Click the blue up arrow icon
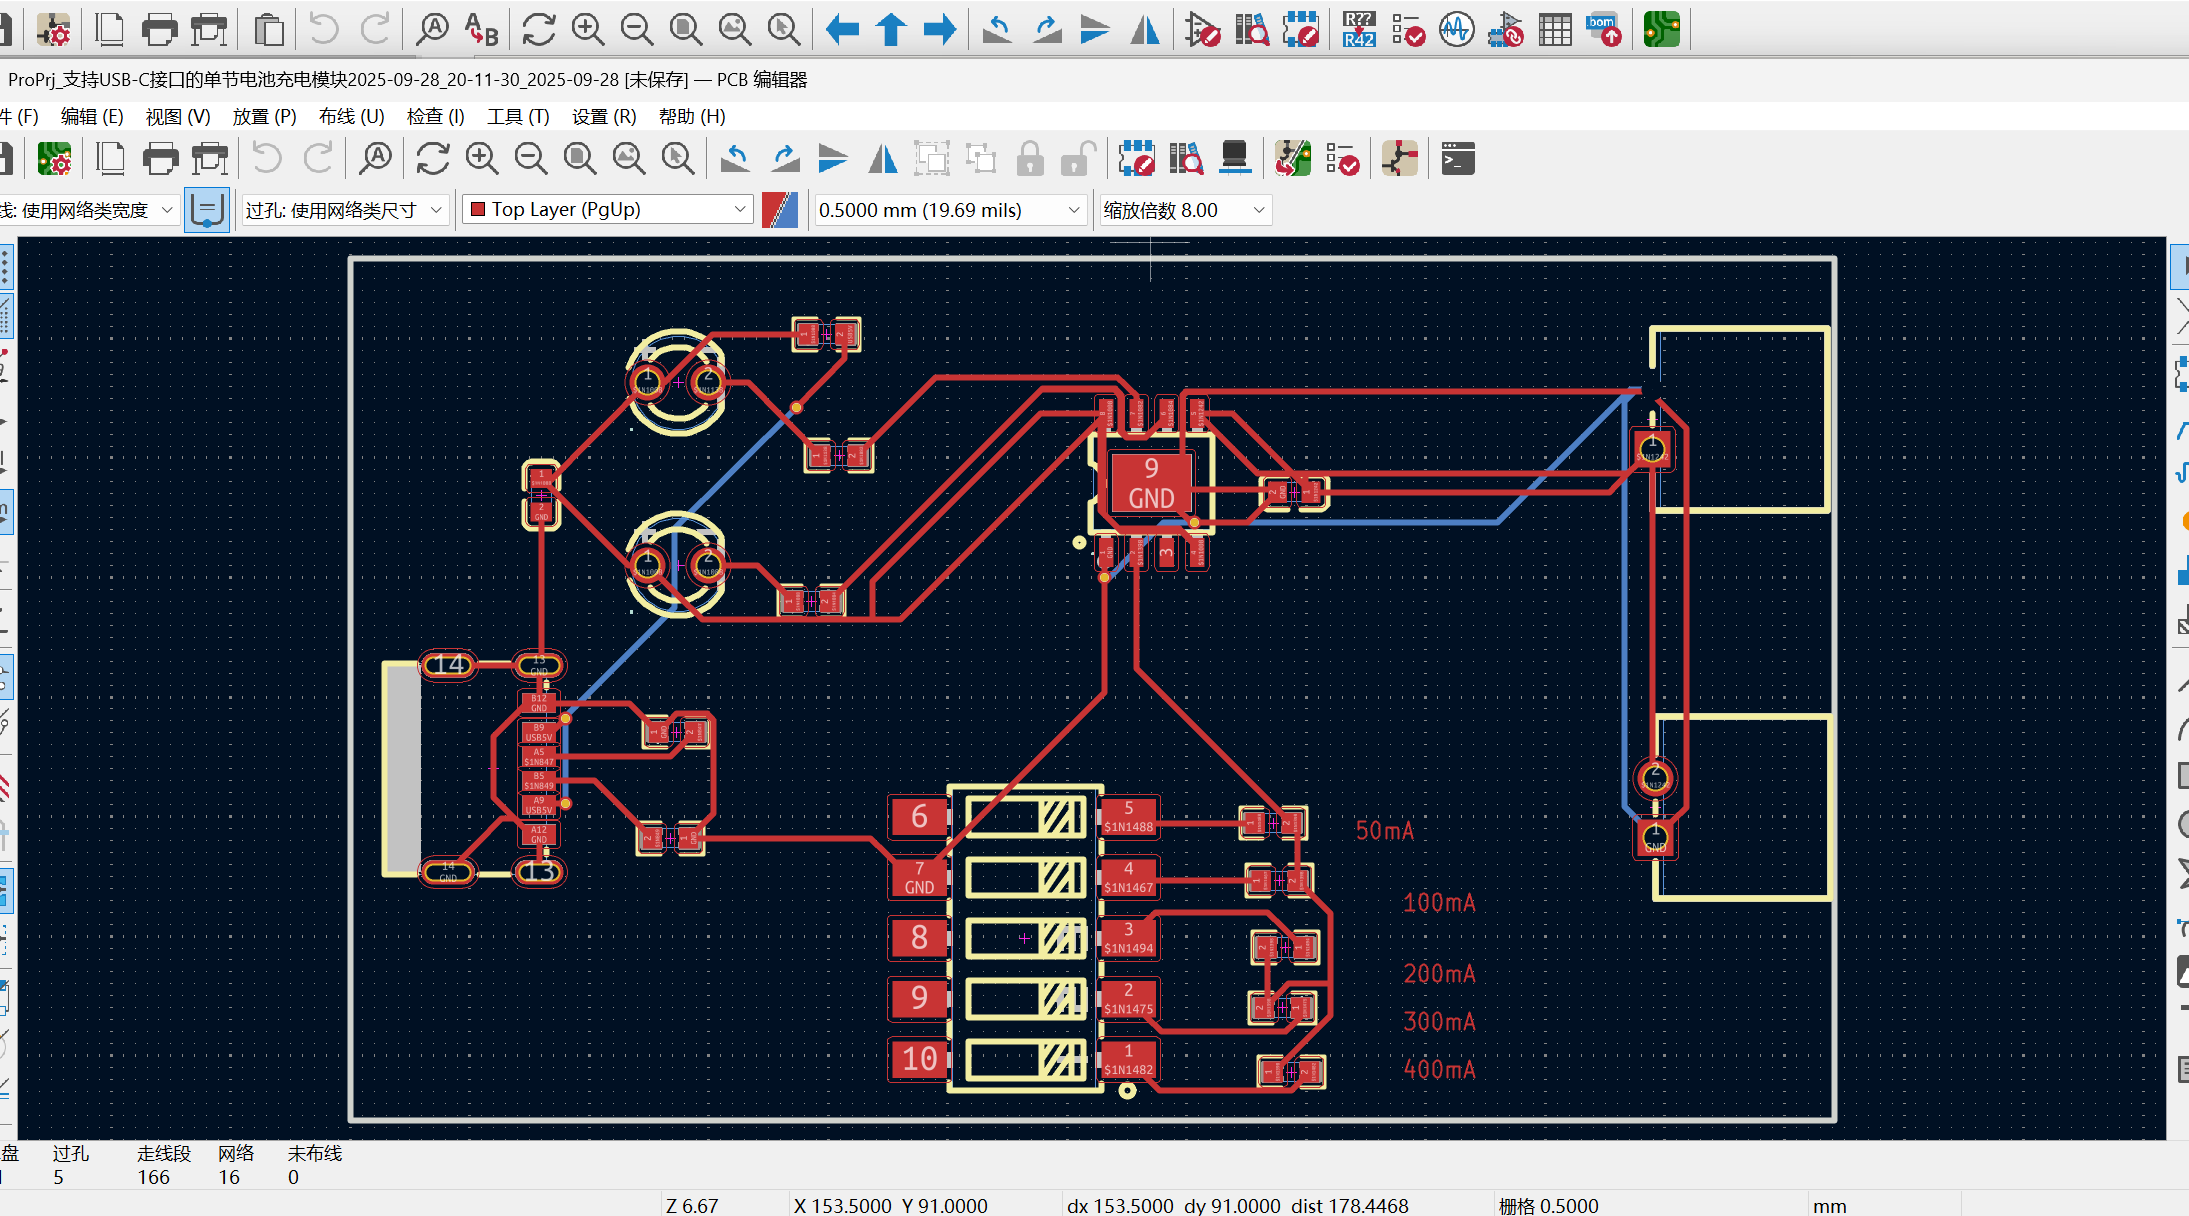The image size is (2189, 1216). (890, 30)
